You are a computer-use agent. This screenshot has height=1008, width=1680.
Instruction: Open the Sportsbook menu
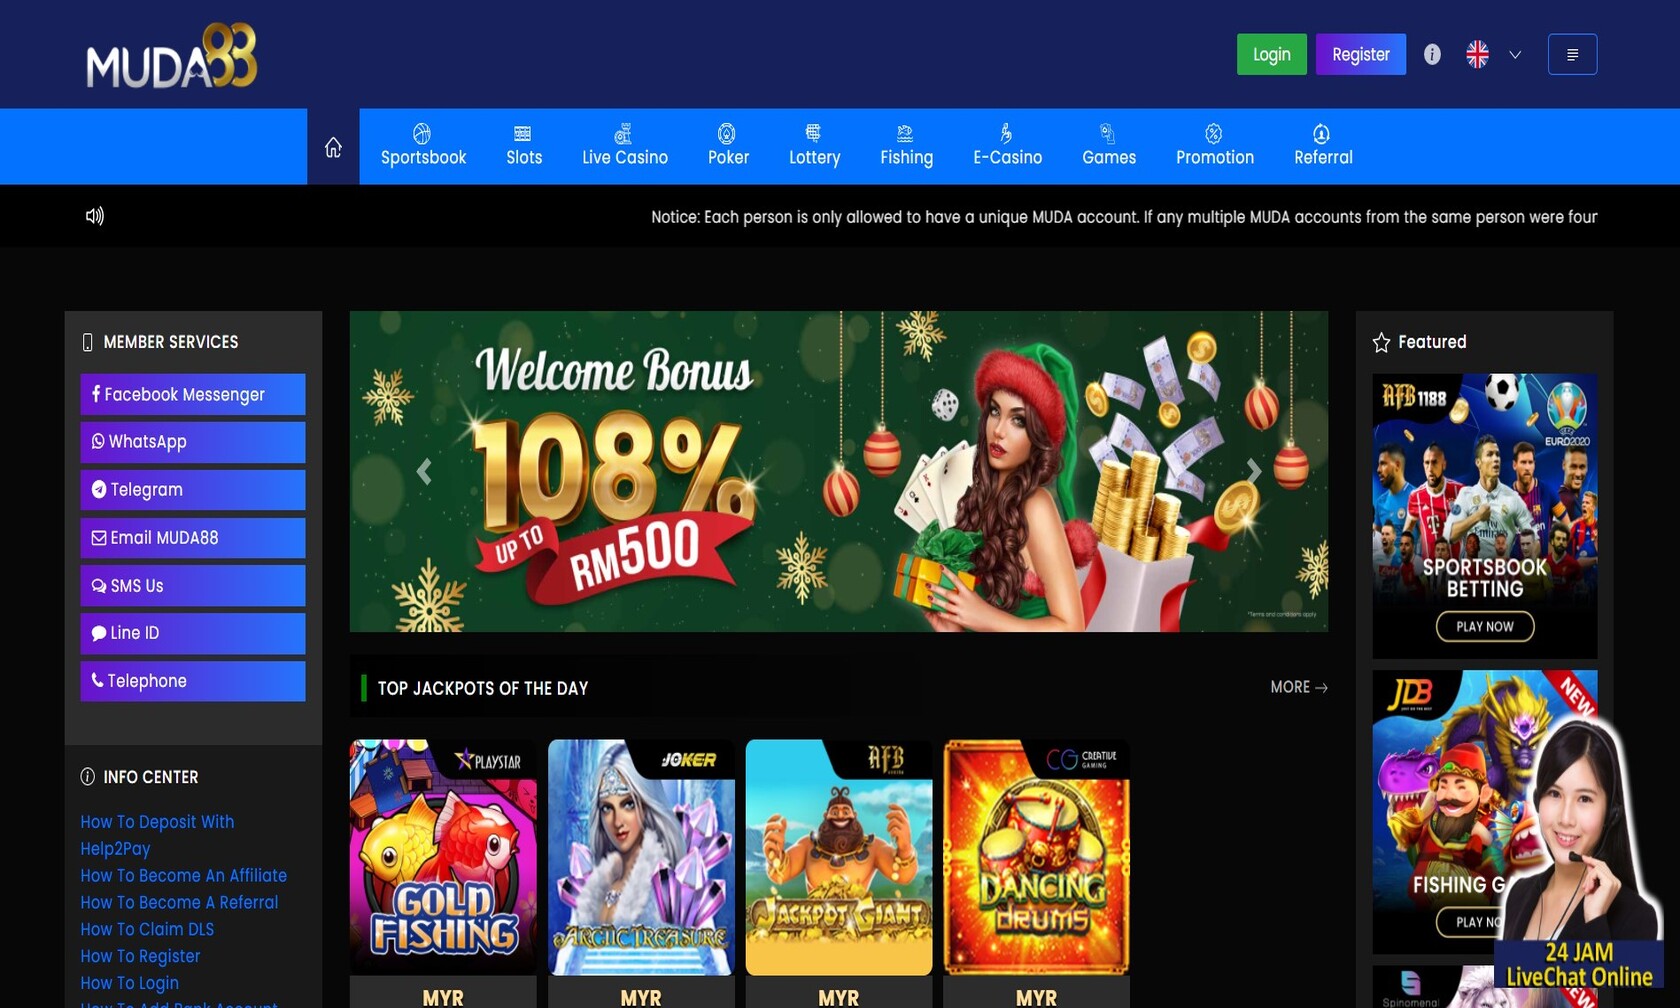point(423,147)
